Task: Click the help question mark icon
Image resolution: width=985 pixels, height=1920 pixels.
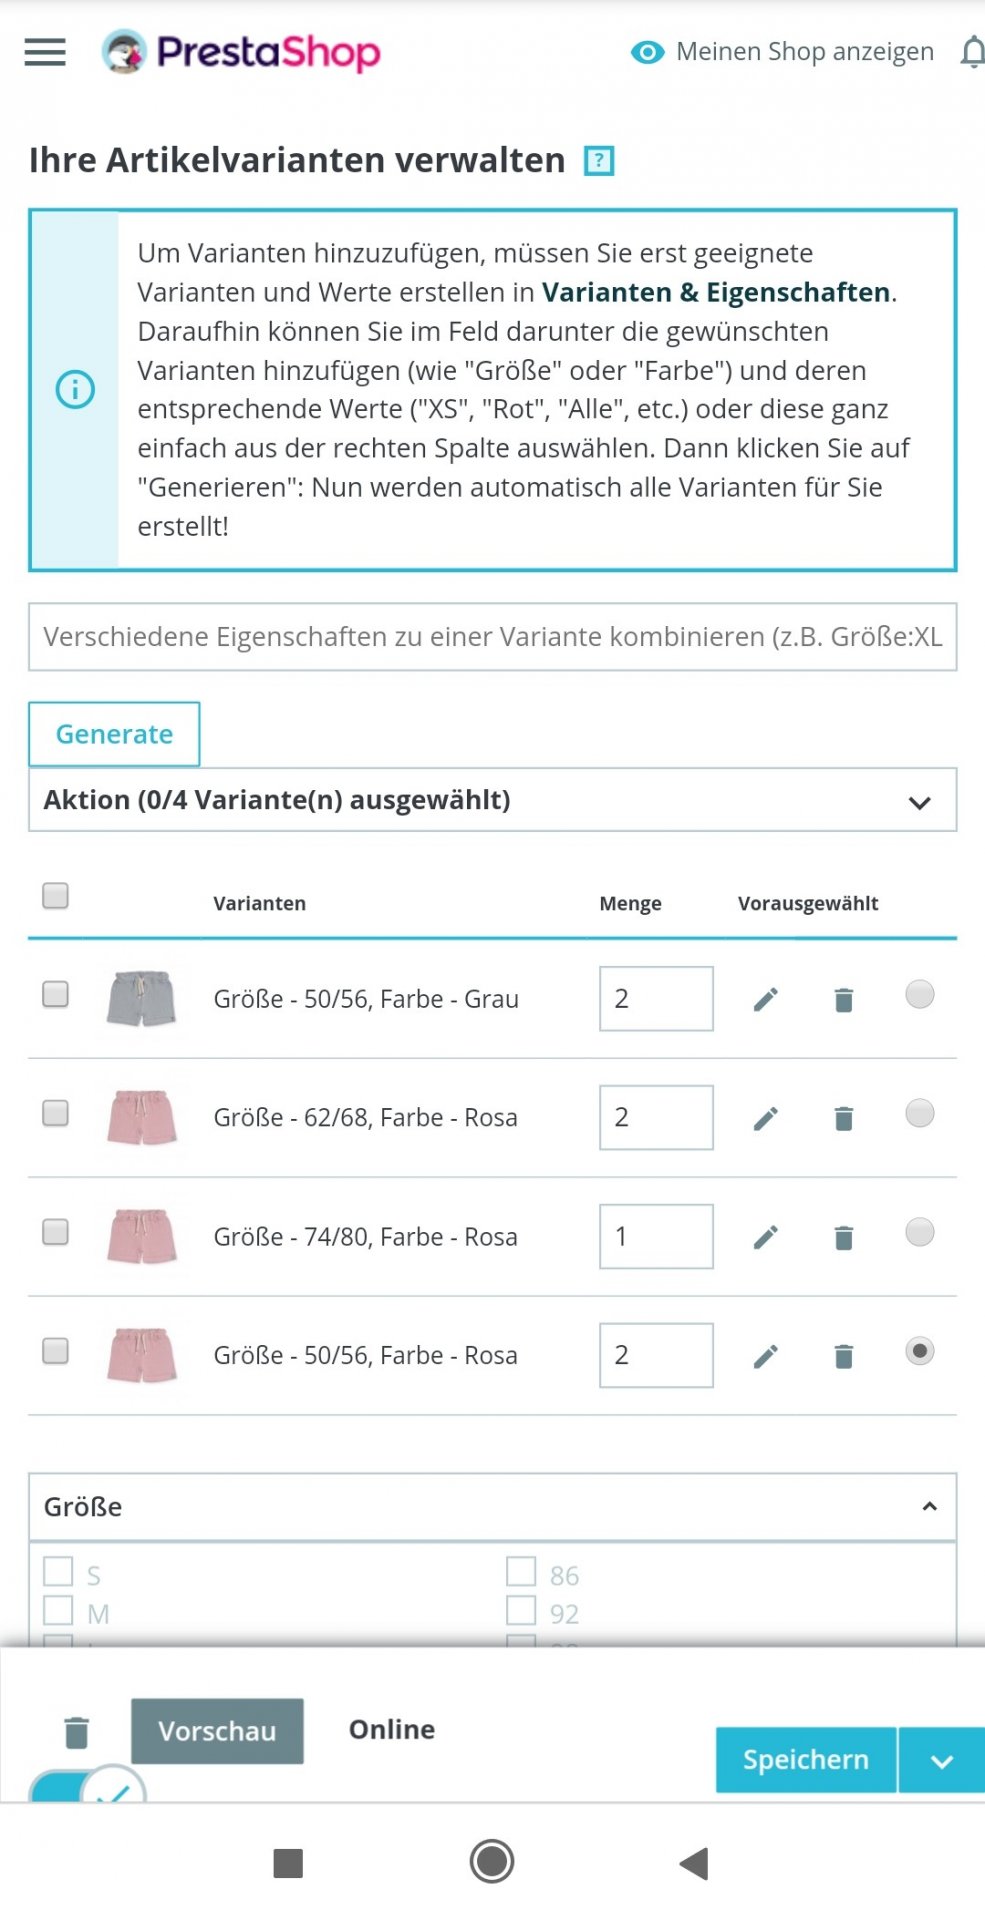Action: (x=598, y=160)
